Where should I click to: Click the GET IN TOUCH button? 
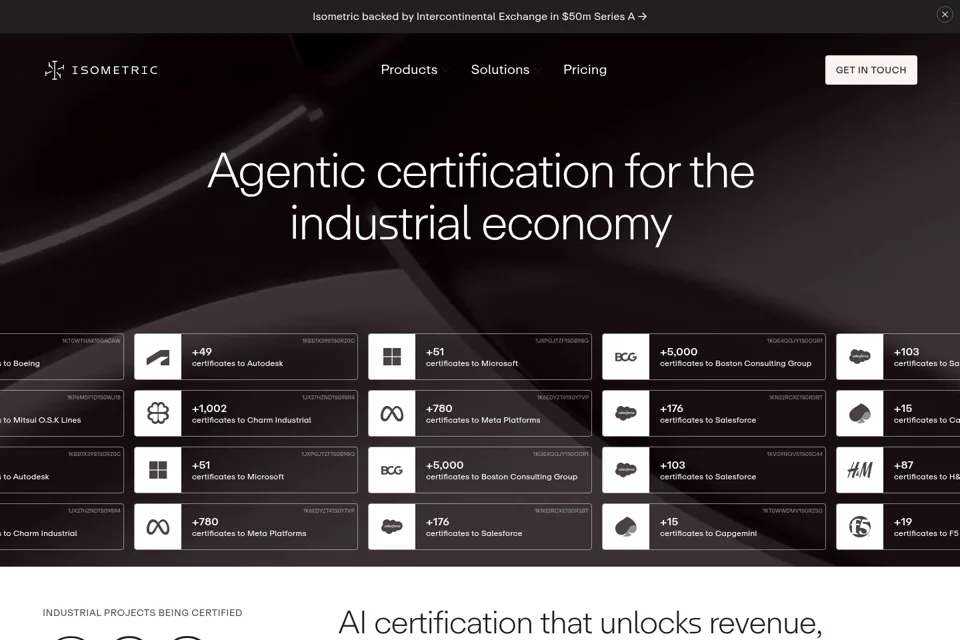pos(871,70)
